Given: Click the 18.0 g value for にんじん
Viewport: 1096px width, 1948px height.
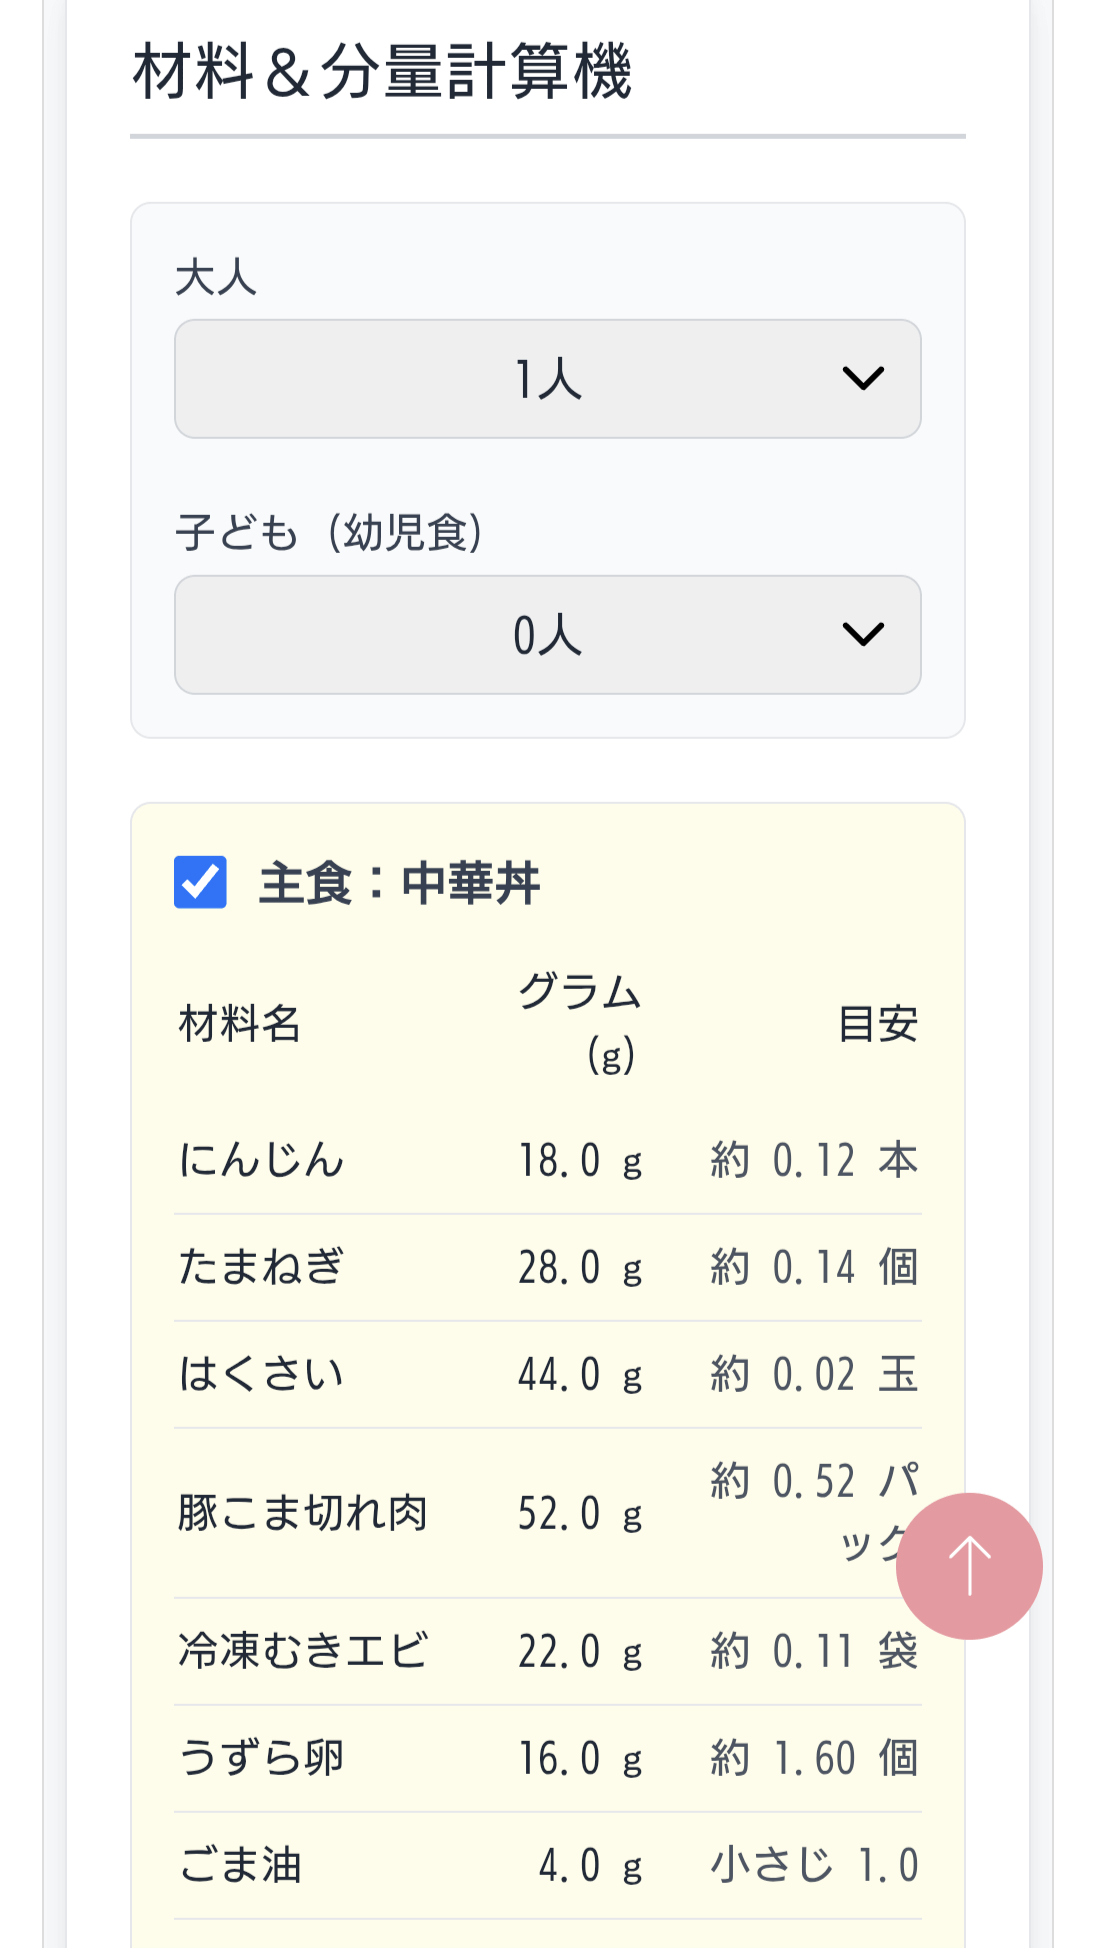Looking at the screenshot, I should point(580,1161).
